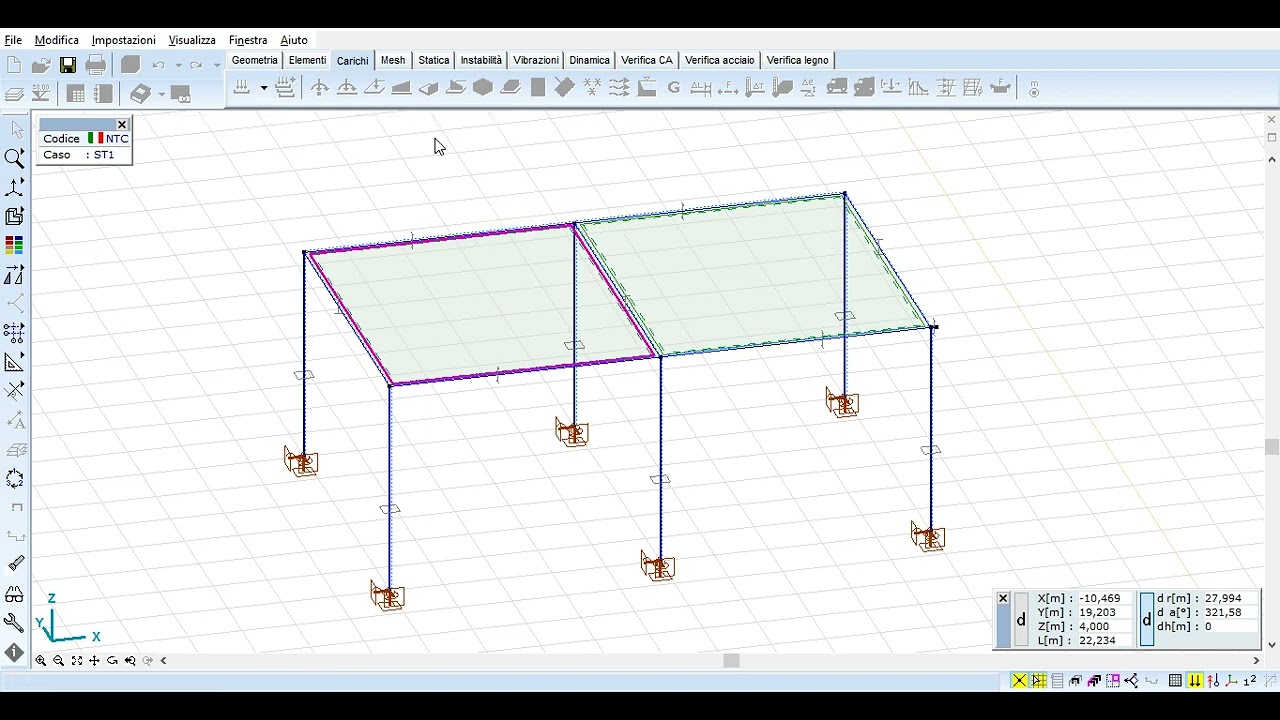Expand the load case dropdown arrow

tap(263, 88)
